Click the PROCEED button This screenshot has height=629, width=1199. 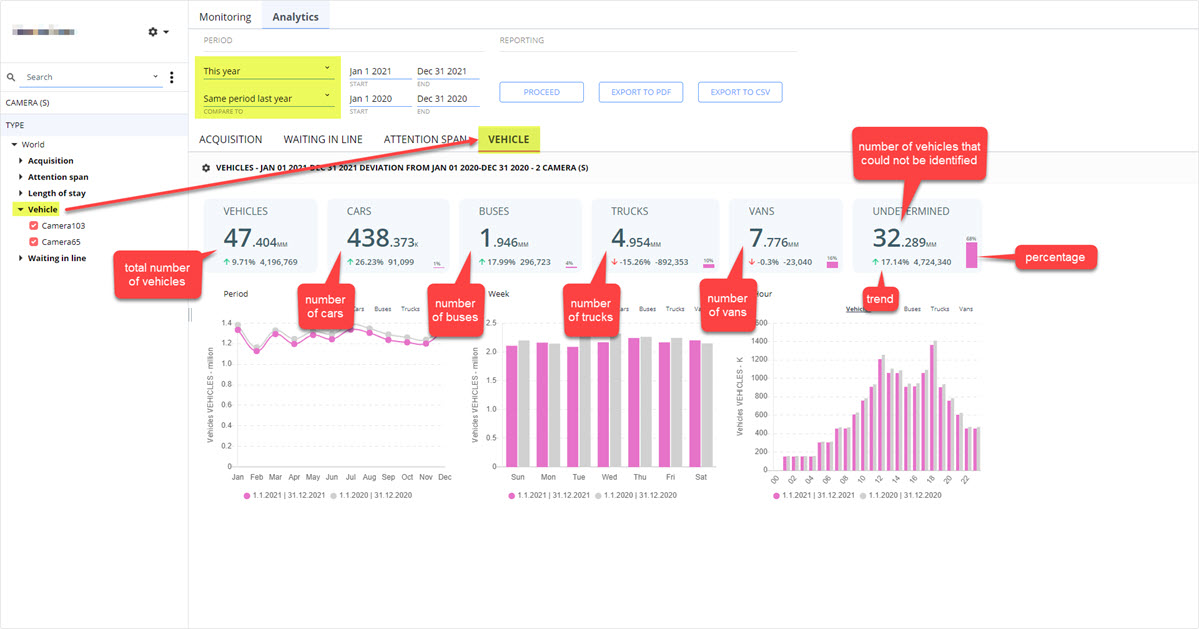541,92
